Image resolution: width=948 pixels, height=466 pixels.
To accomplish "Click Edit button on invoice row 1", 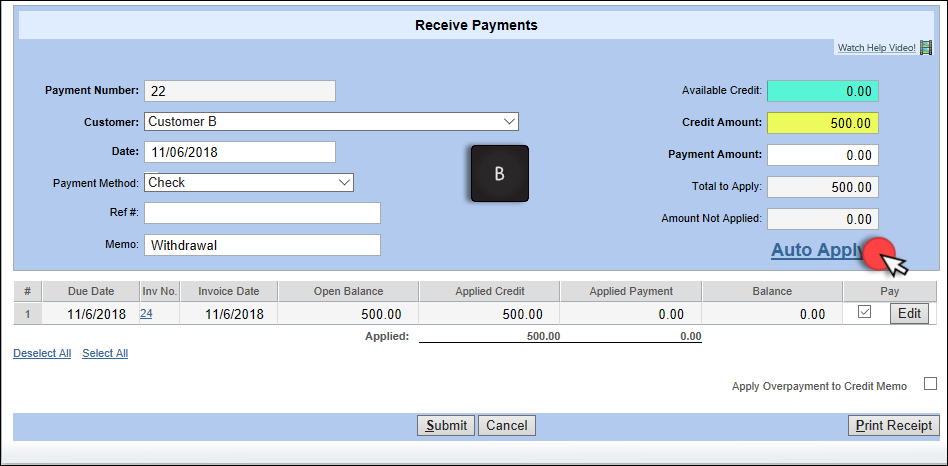I will tap(909, 313).
